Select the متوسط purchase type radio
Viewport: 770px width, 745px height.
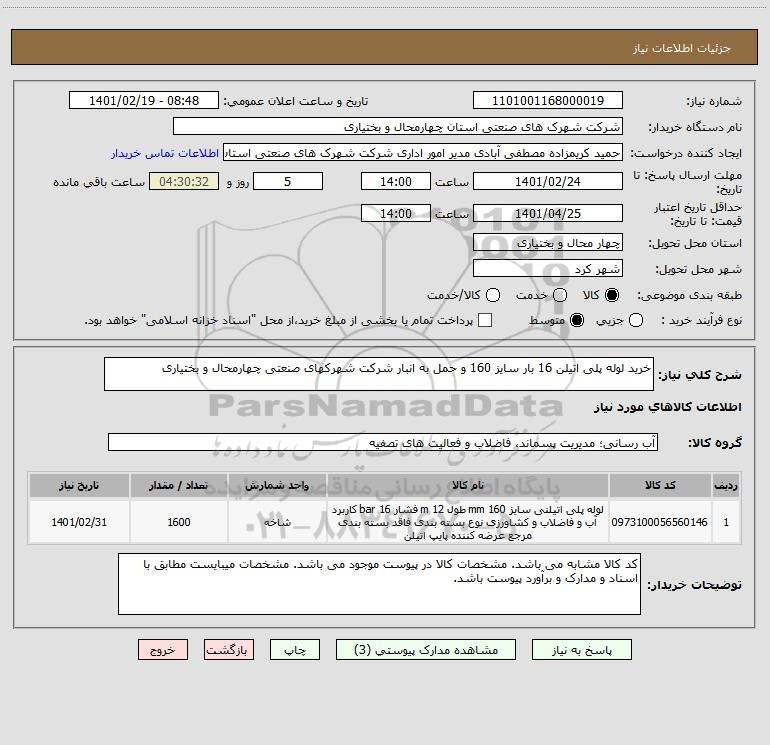click(577, 320)
